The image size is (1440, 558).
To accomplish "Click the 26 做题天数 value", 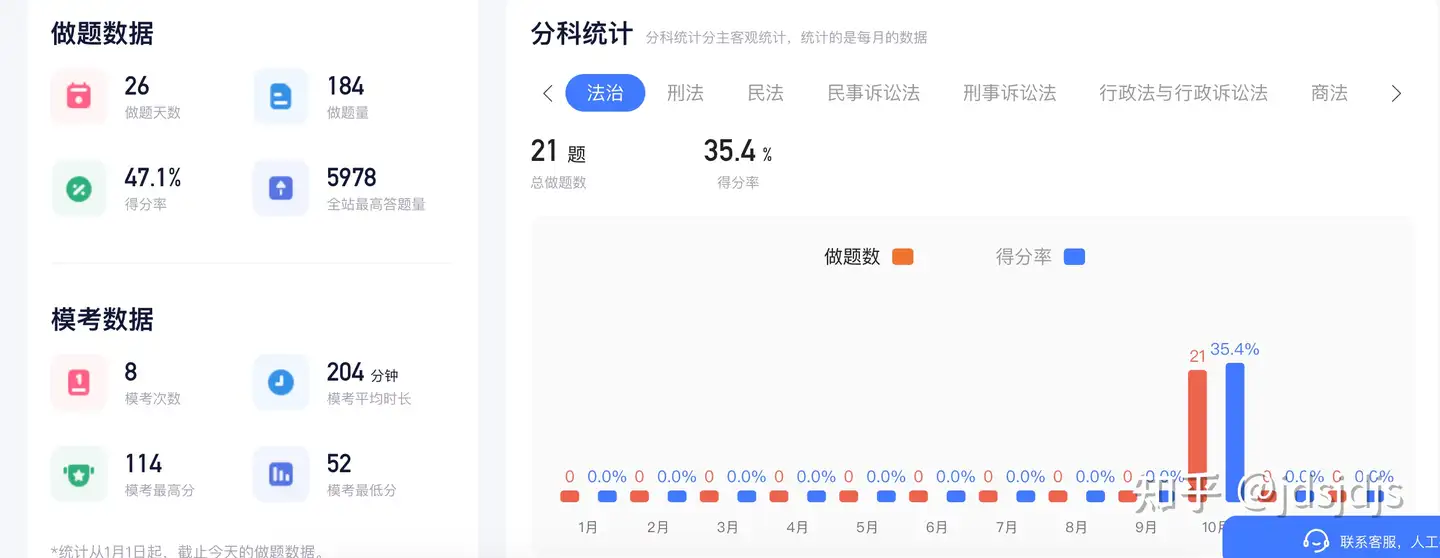I will pos(137,86).
